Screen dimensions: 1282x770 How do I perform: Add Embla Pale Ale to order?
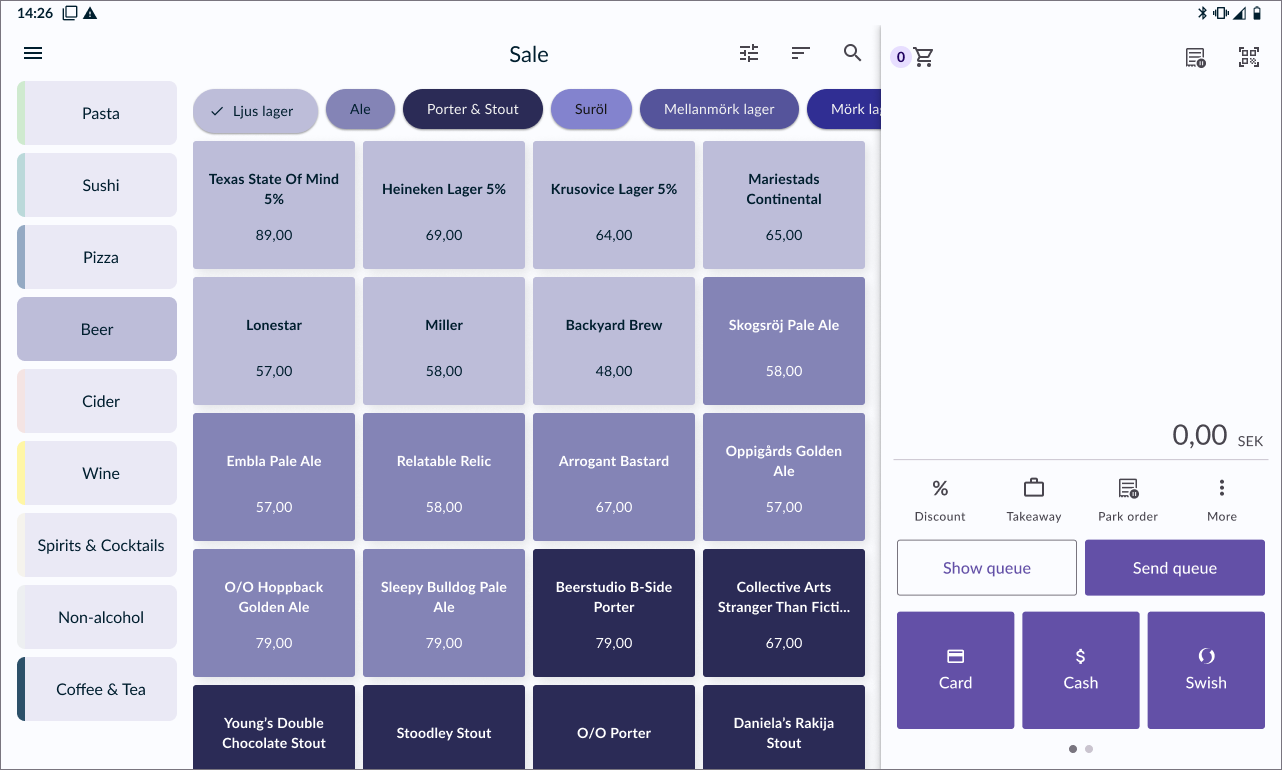click(274, 477)
